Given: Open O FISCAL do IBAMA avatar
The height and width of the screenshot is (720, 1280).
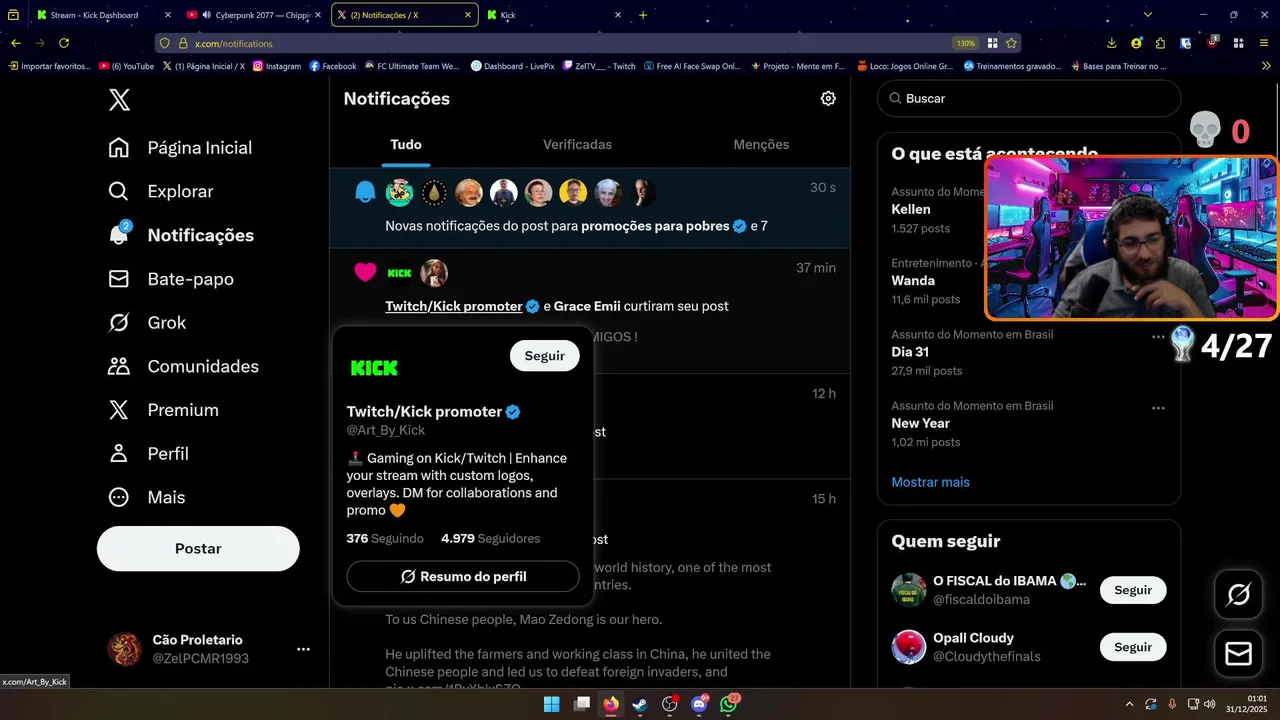Looking at the screenshot, I should (909, 590).
